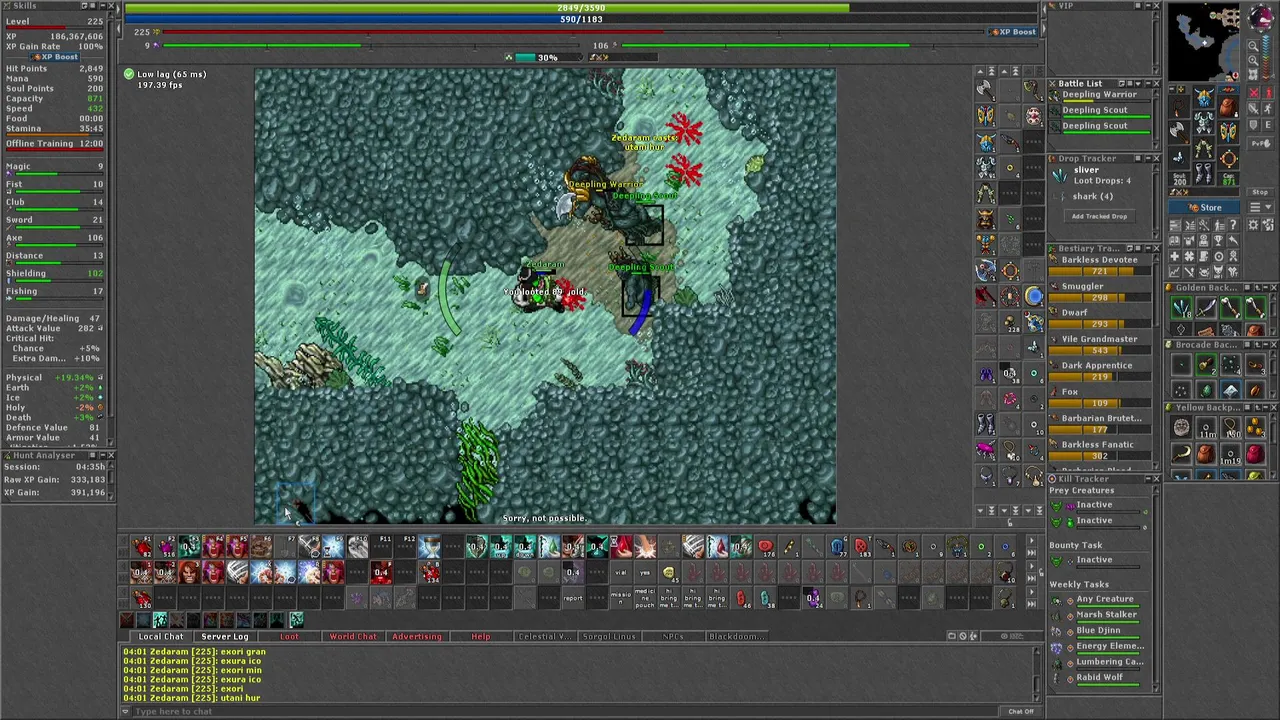Click the blue orb quick-loot icon

[x=1033, y=296]
